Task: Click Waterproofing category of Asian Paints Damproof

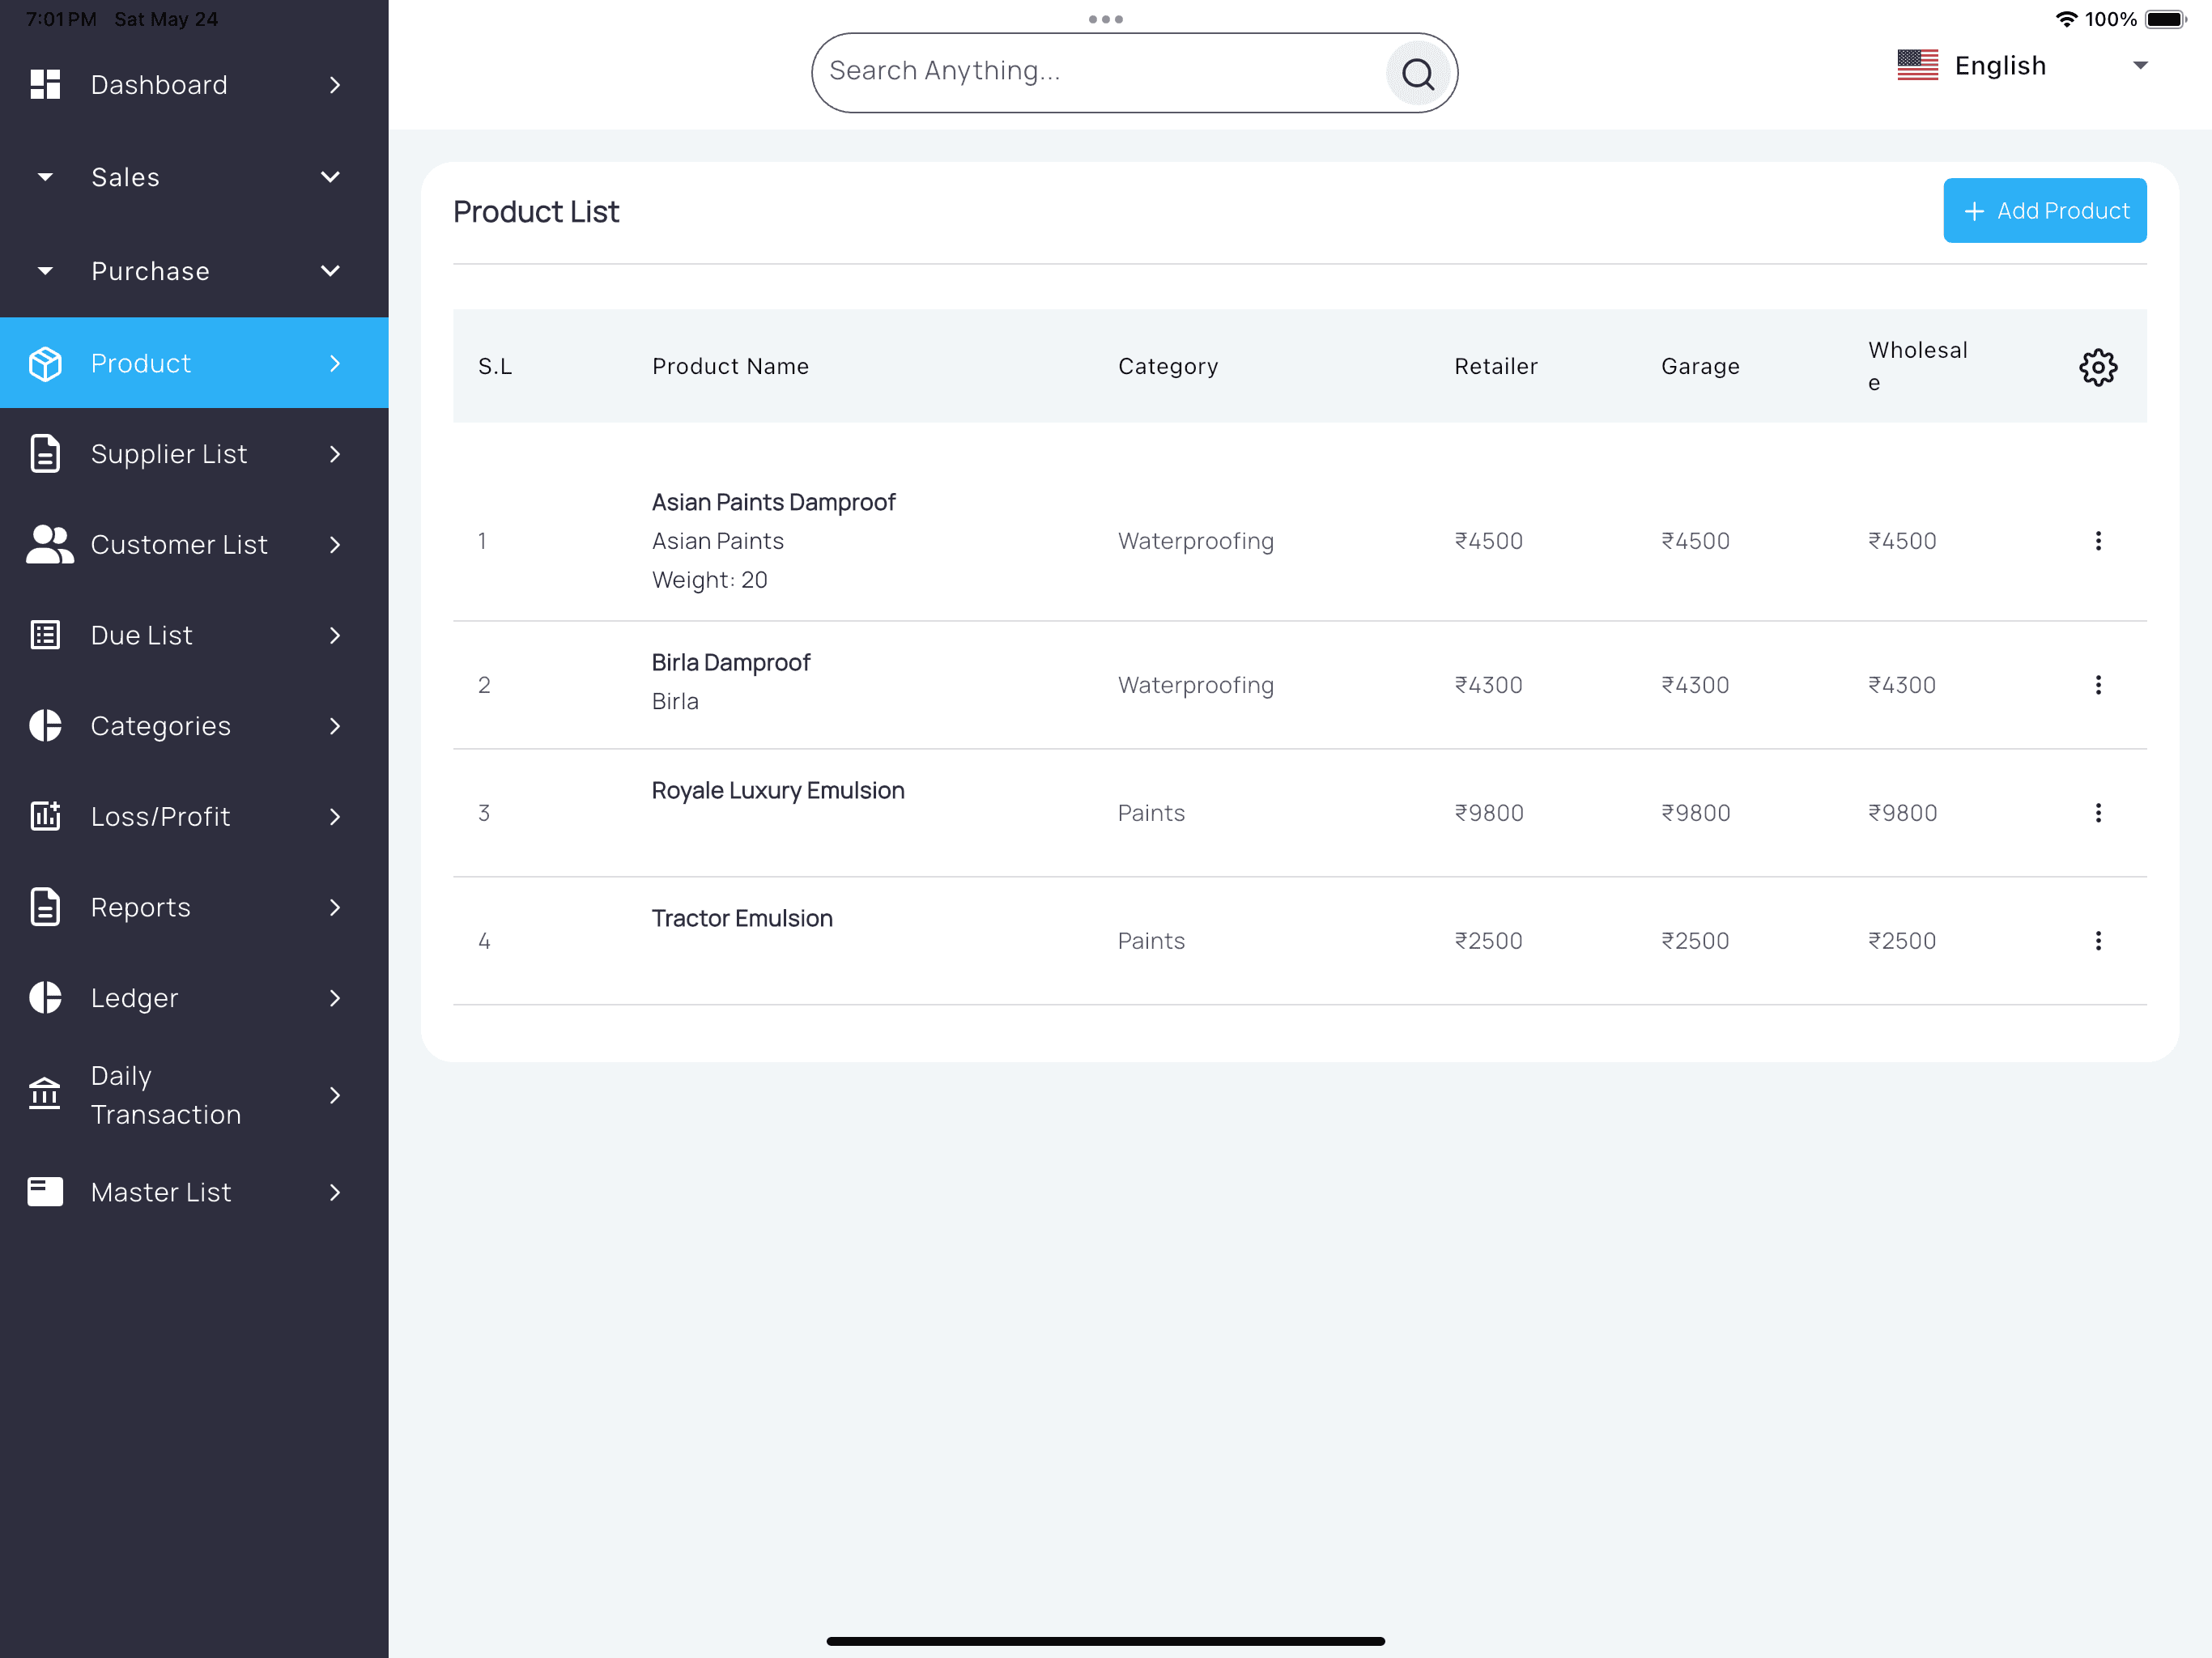Action: [x=1195, y=541]
